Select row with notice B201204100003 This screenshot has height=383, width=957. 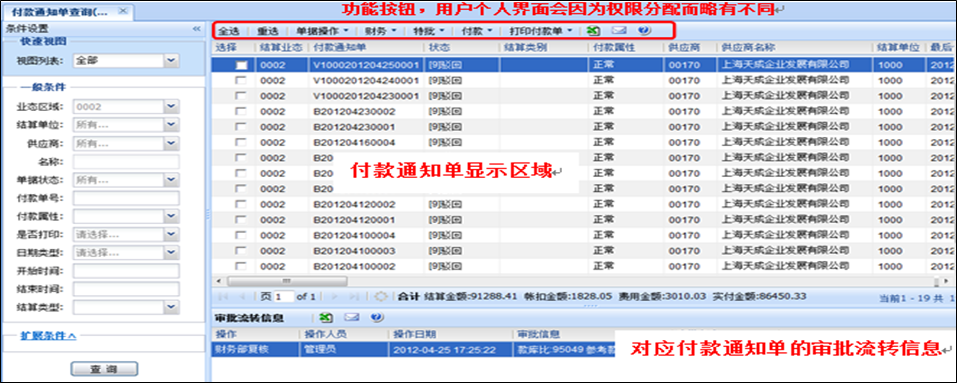tap(584, 251)
